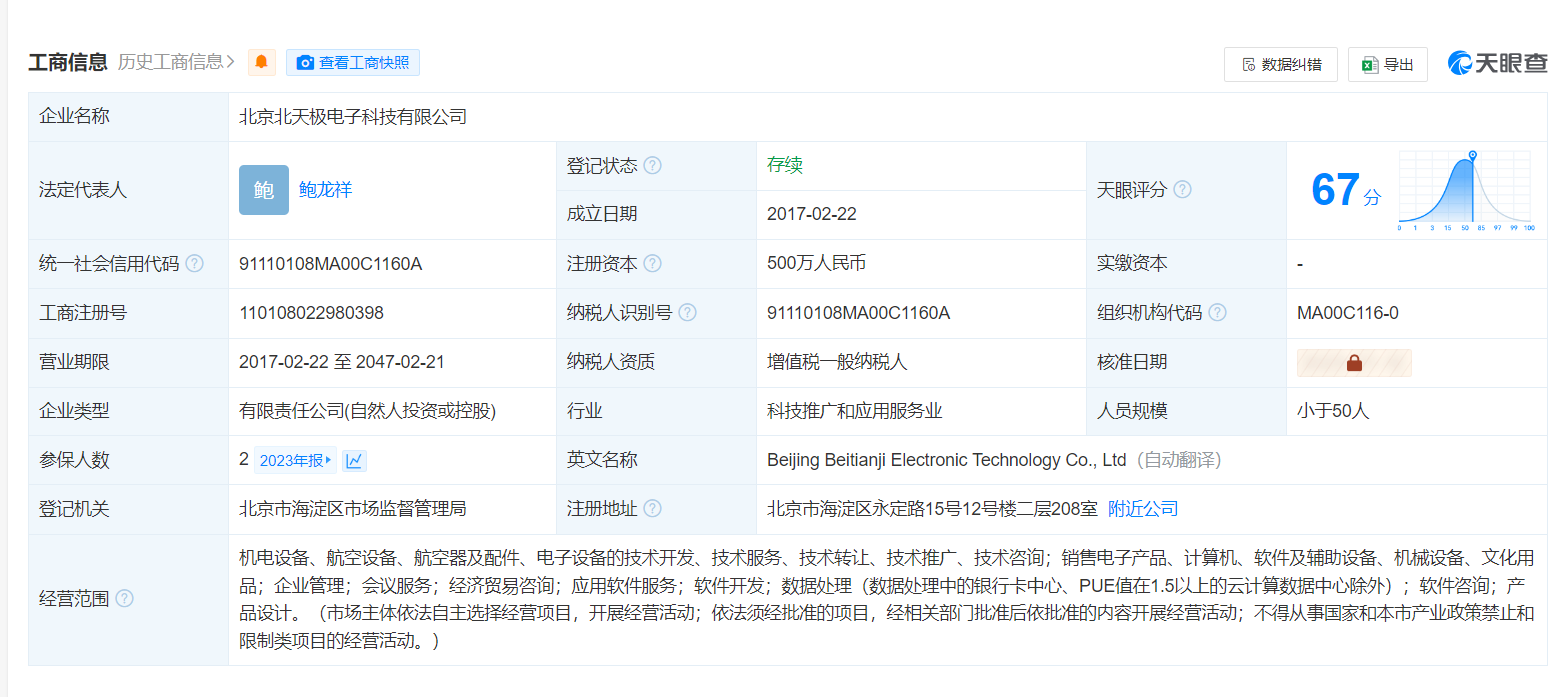Select company name 北京北天极电子科技有限公司
The height and width of the screenshot is (697, 1562).
[x=353, y=117]
